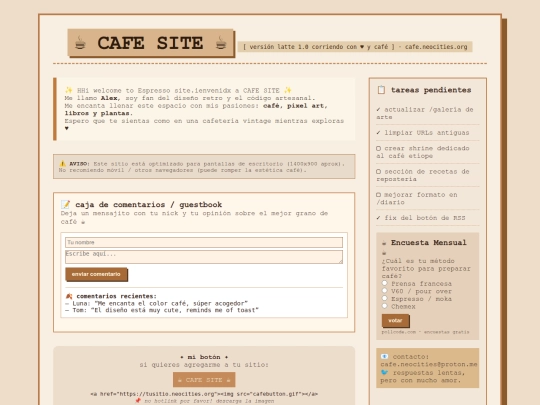This screenshot has height=405, width=540.
Task: Click the cafe.neocities@proton.me contact email
Action: tap(429, 364)
